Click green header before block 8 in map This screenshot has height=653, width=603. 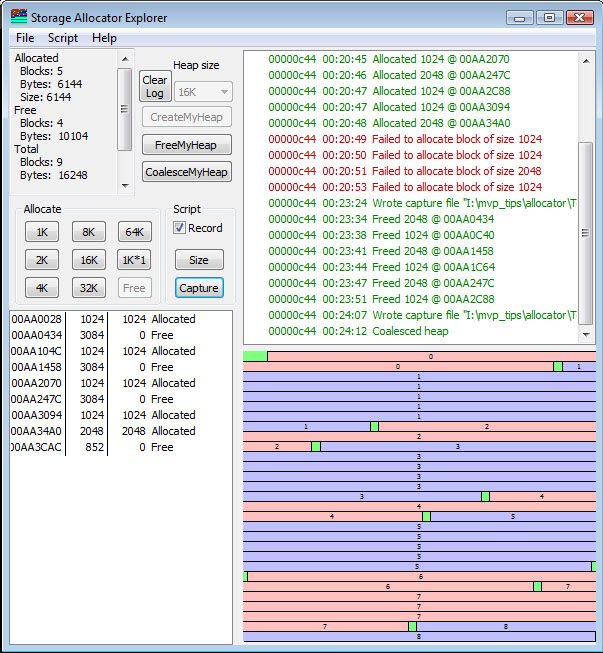coord(412,626)
